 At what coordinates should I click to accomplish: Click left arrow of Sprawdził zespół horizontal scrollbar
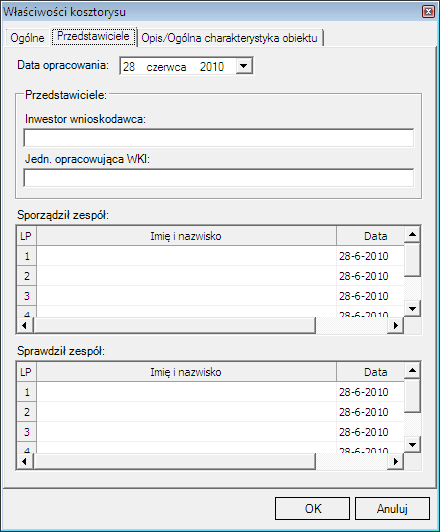[x=24, y=461]
